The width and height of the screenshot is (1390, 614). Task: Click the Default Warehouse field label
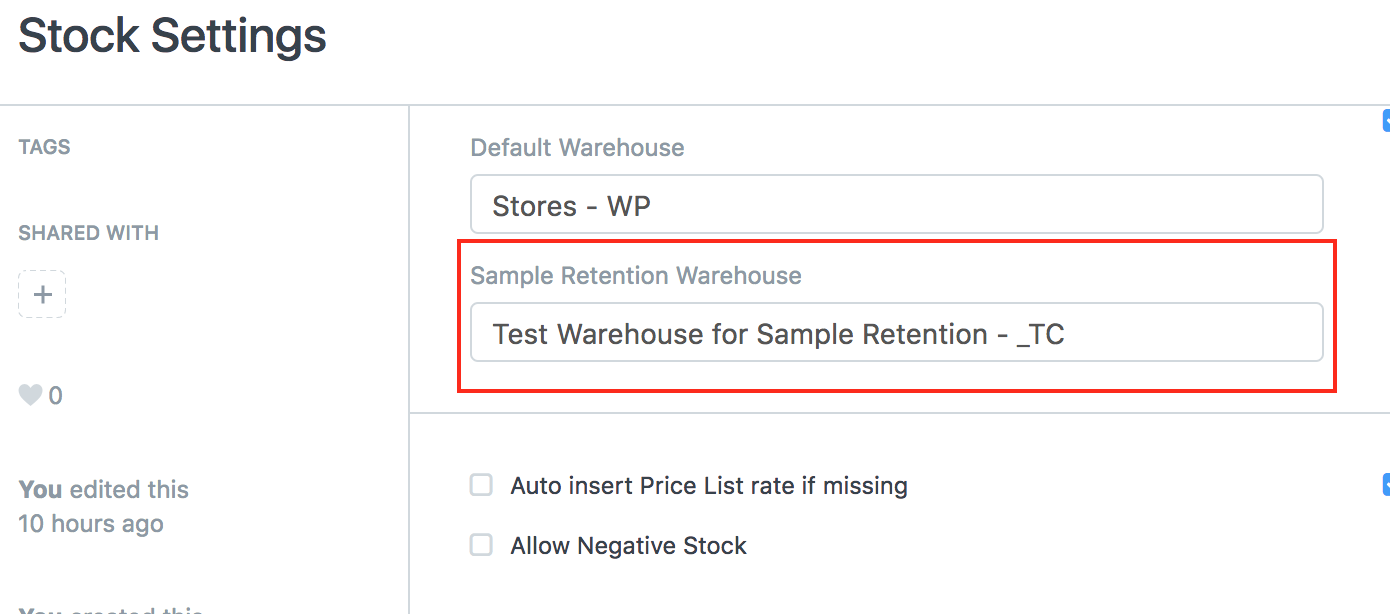point(577,148)
